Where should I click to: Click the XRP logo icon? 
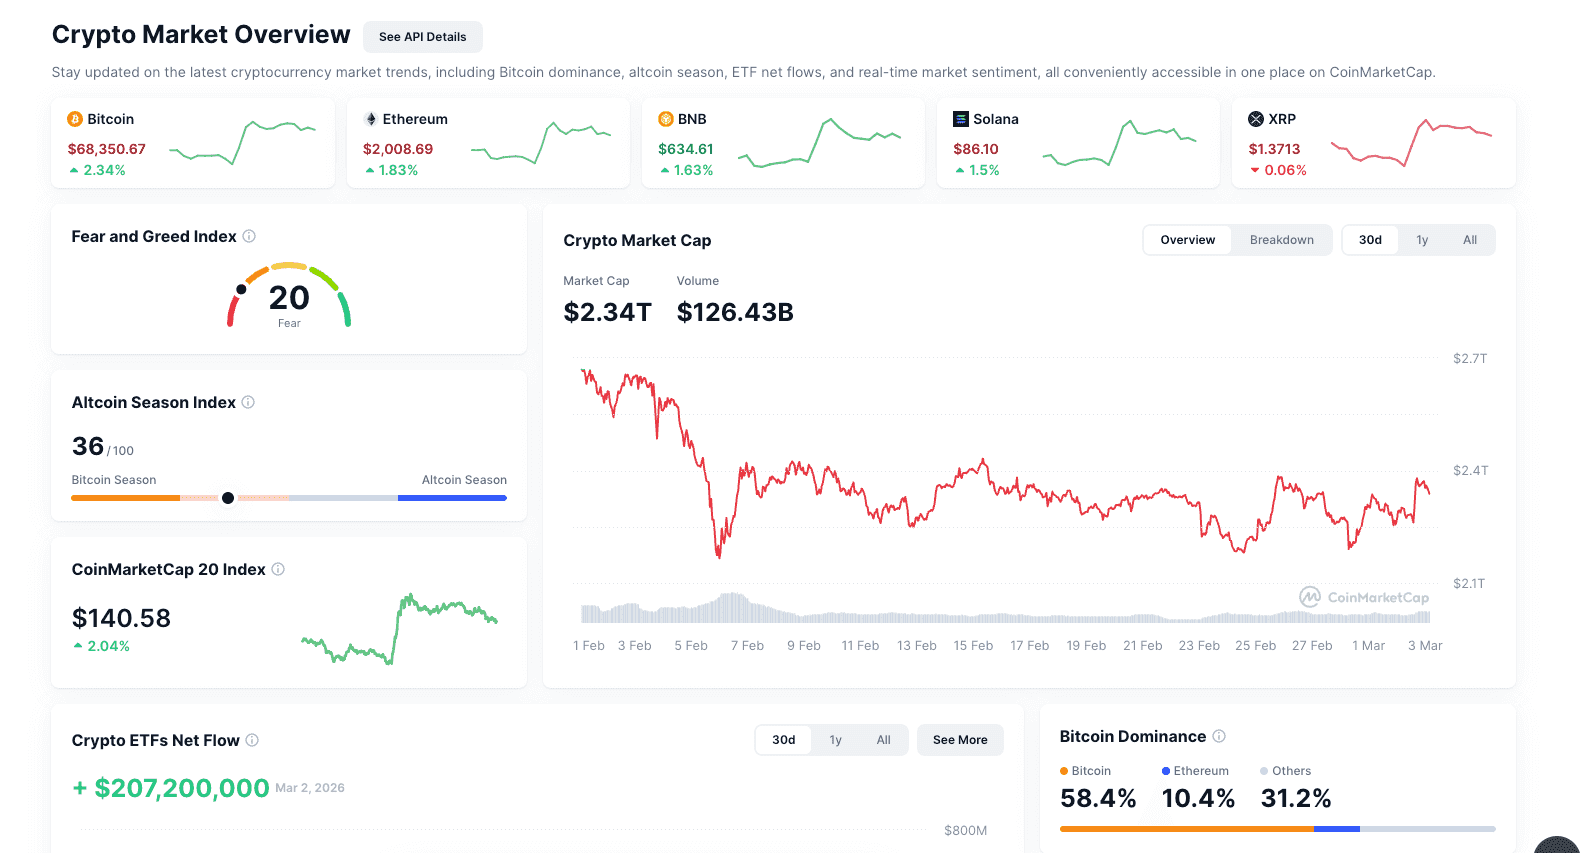(x=1256, y=119)
